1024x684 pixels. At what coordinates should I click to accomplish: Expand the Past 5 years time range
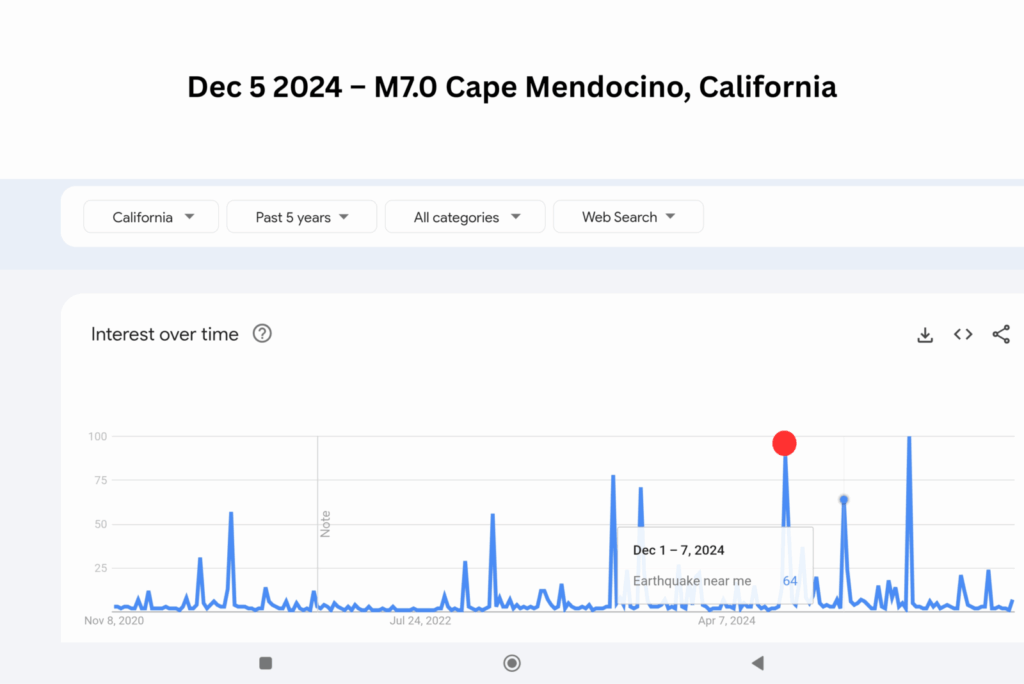pyautogui.click(x=301, y=217)
